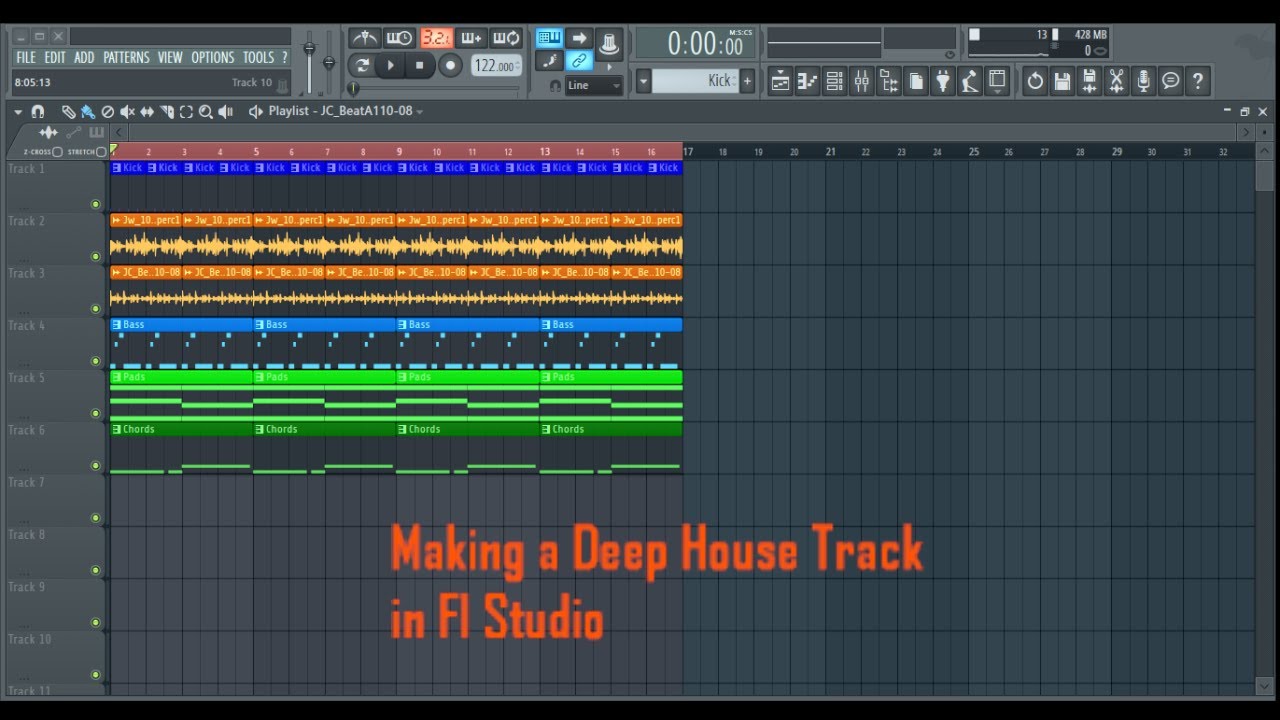
Task: Open playlist options menu arrow
Action: pos(18,112)
